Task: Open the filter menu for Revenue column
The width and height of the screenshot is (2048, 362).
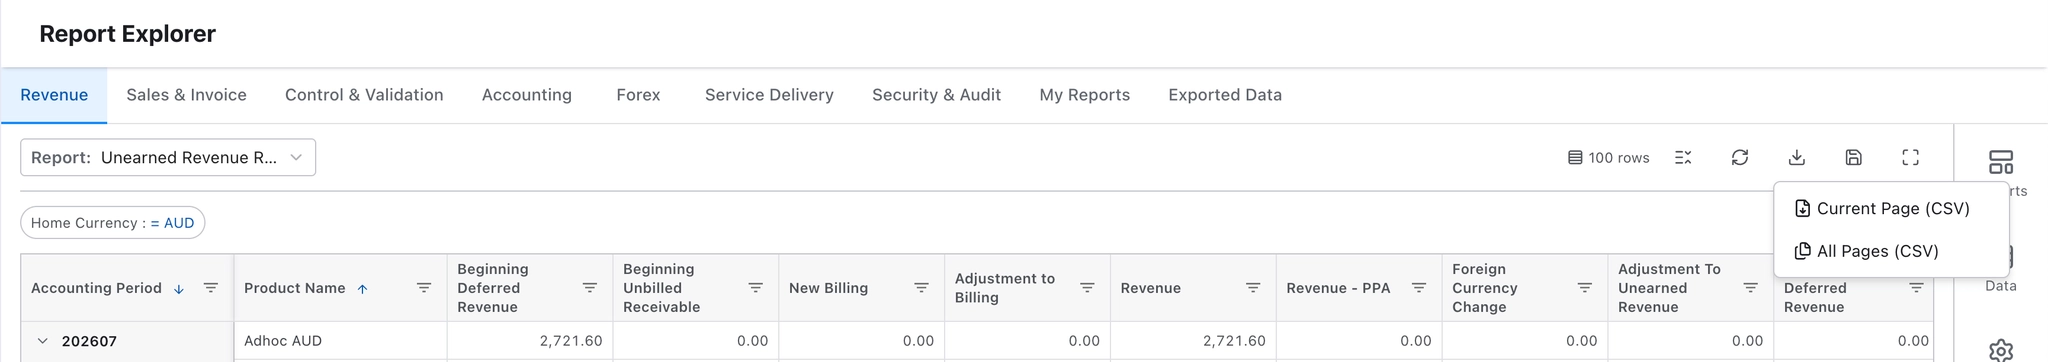Action: (1253, 288)
